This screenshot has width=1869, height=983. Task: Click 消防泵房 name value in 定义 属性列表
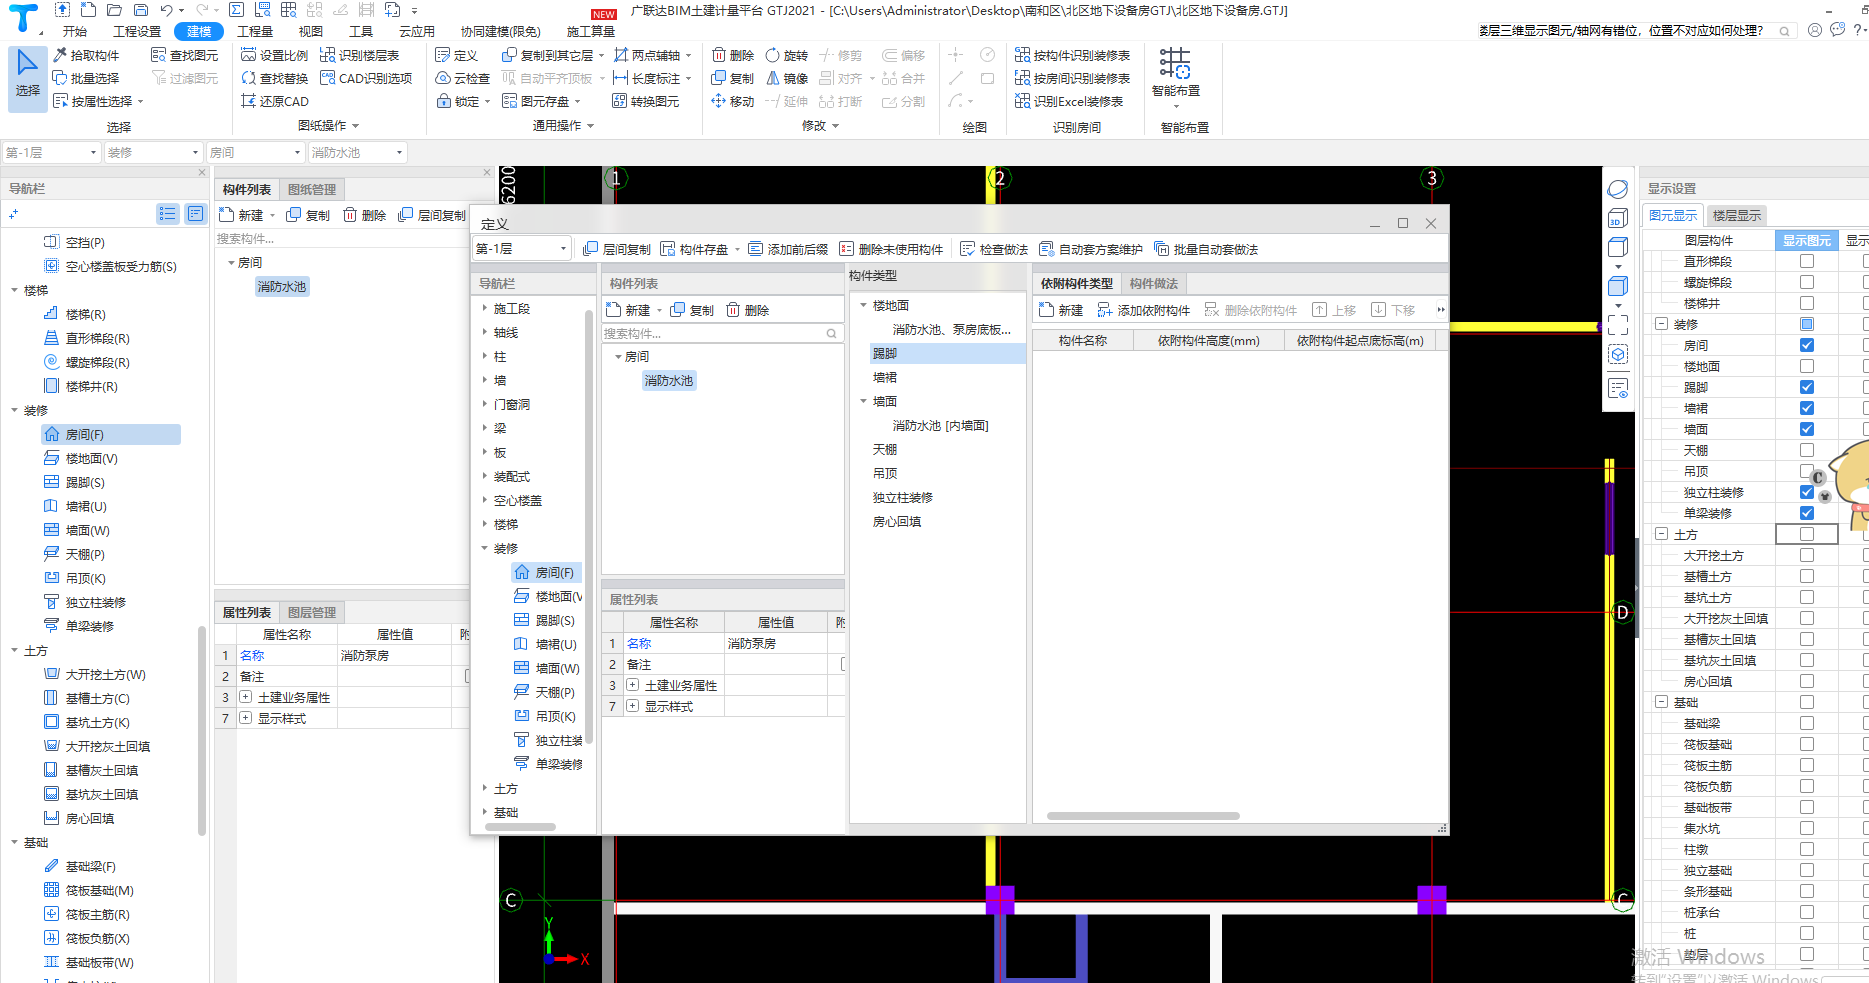click(775, 643)
